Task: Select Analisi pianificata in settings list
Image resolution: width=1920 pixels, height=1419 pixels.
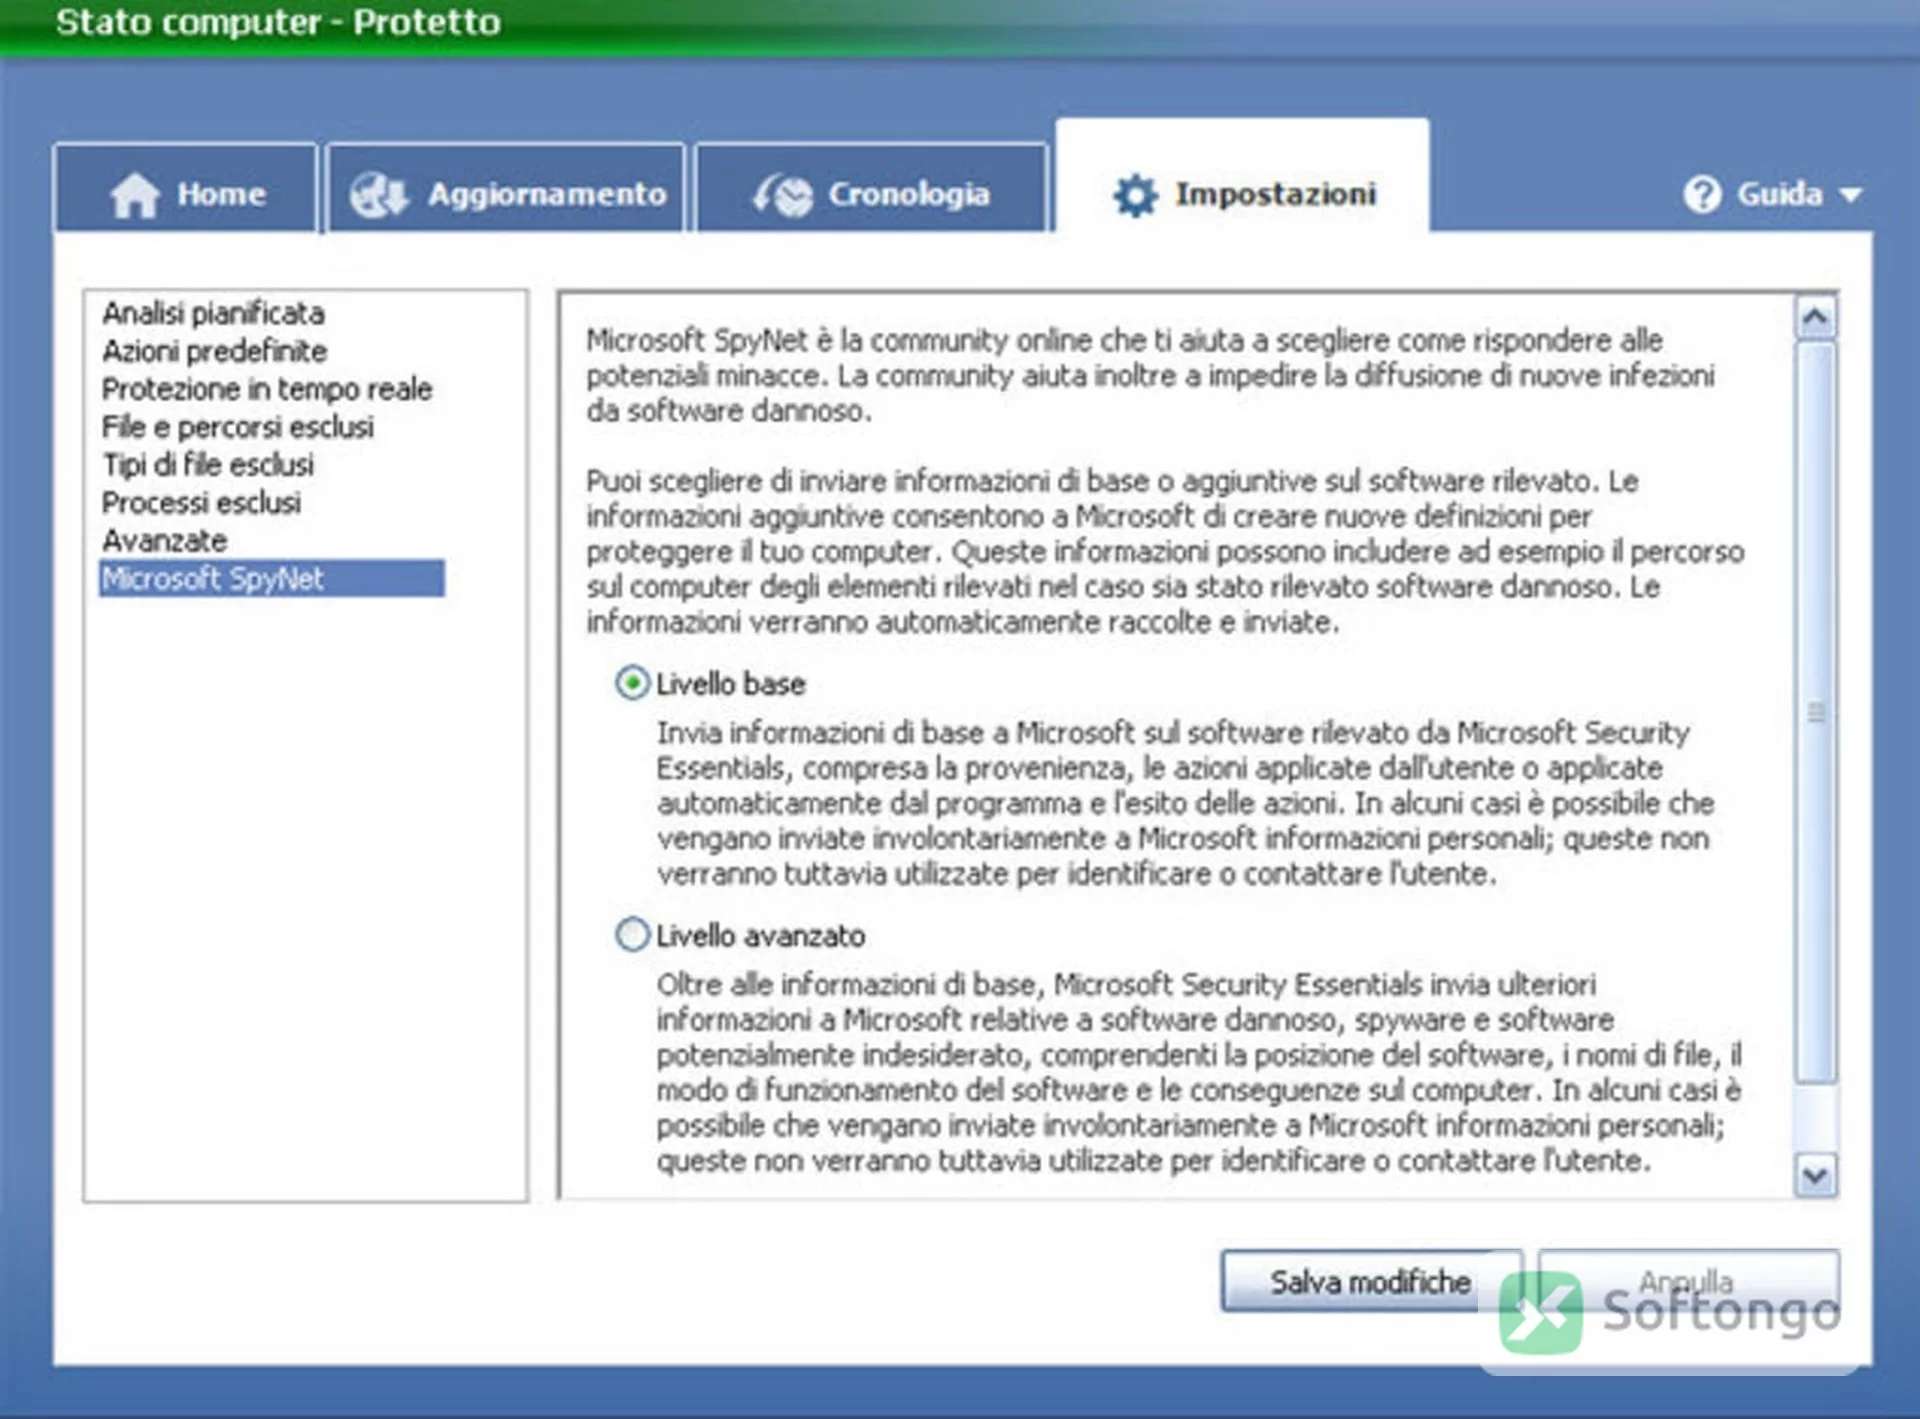Action: (213, 313)
